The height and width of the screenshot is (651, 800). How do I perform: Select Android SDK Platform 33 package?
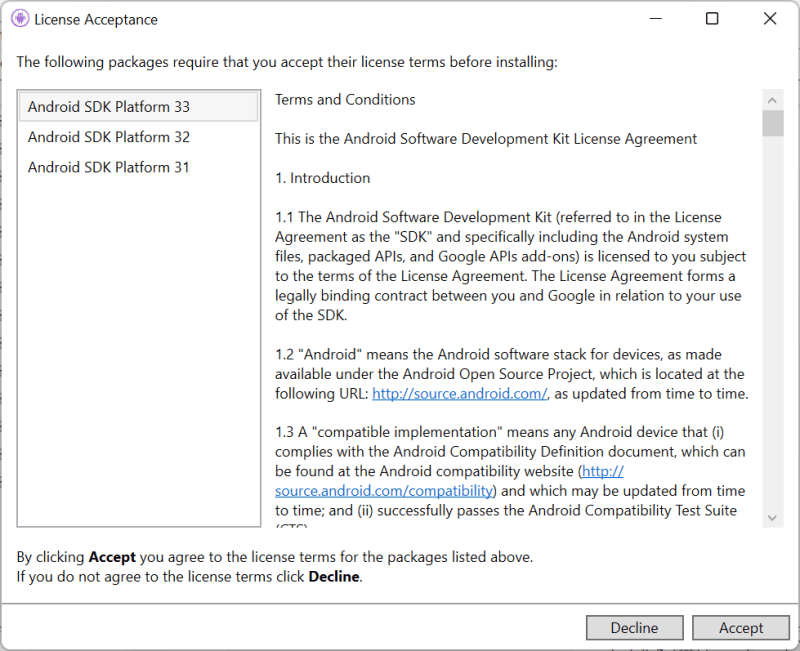138,107
